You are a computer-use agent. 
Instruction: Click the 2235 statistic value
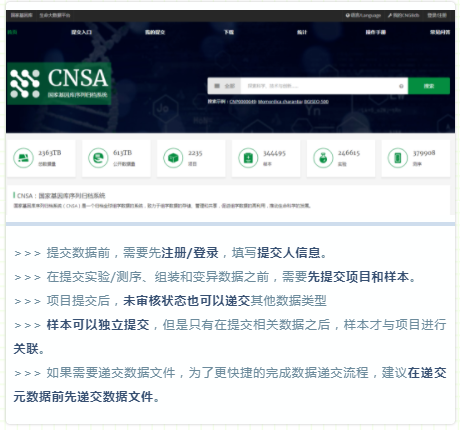195,153
